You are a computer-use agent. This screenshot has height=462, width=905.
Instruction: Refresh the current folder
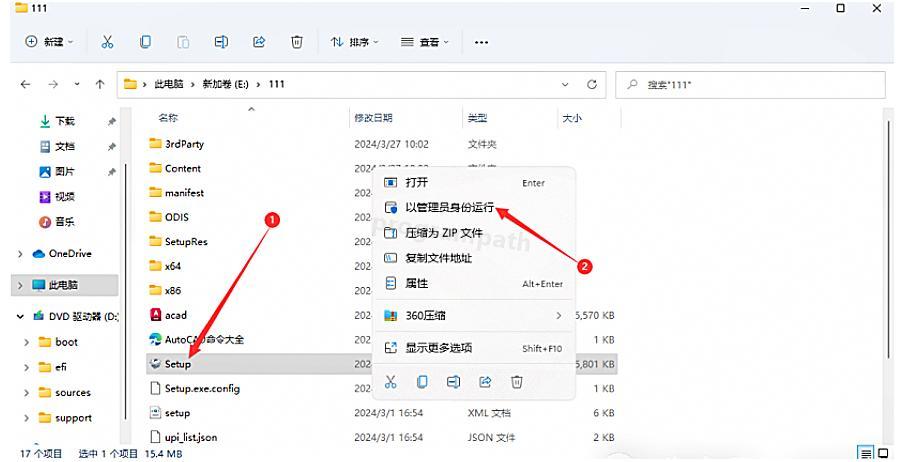point(592,84)
